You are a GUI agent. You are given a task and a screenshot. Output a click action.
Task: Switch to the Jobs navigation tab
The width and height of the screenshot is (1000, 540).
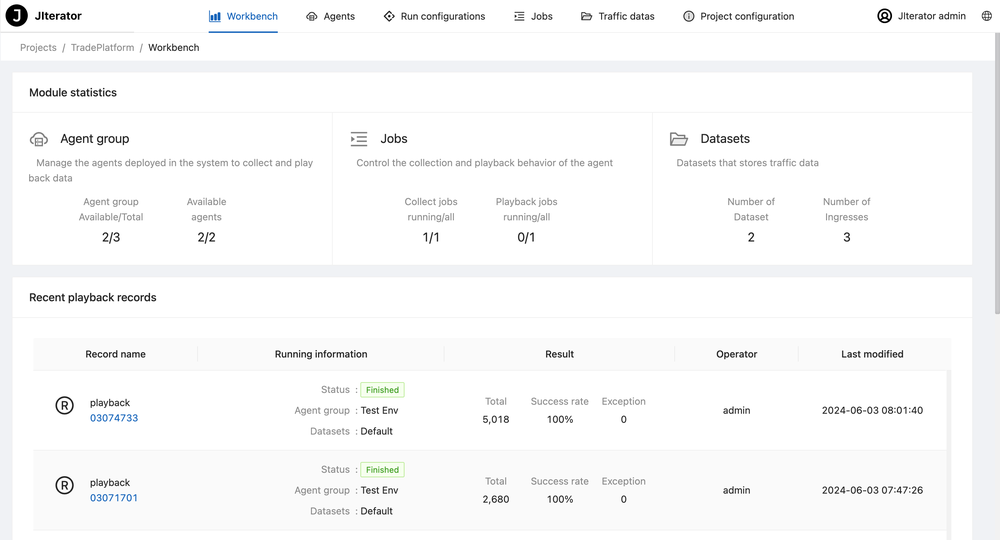tap(533, 16)
